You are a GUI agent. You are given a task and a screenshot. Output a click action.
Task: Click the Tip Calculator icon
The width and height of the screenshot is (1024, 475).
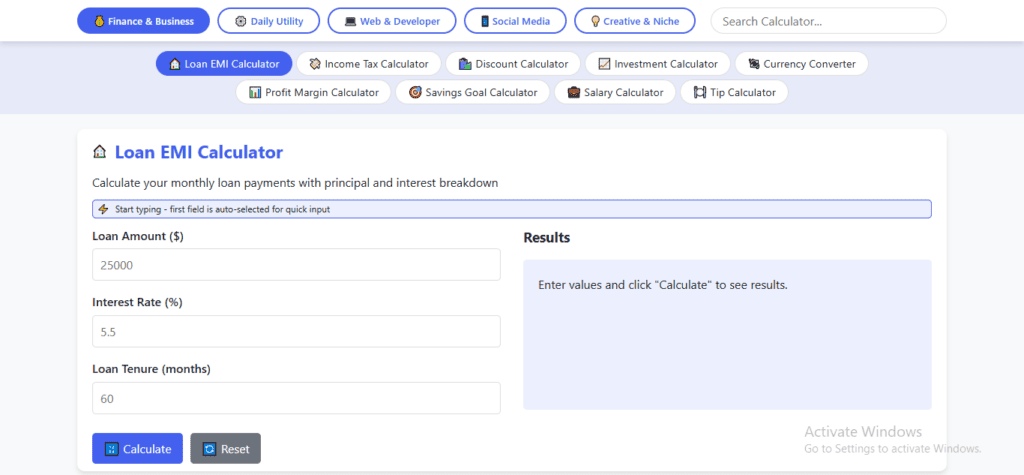point(700,92)
